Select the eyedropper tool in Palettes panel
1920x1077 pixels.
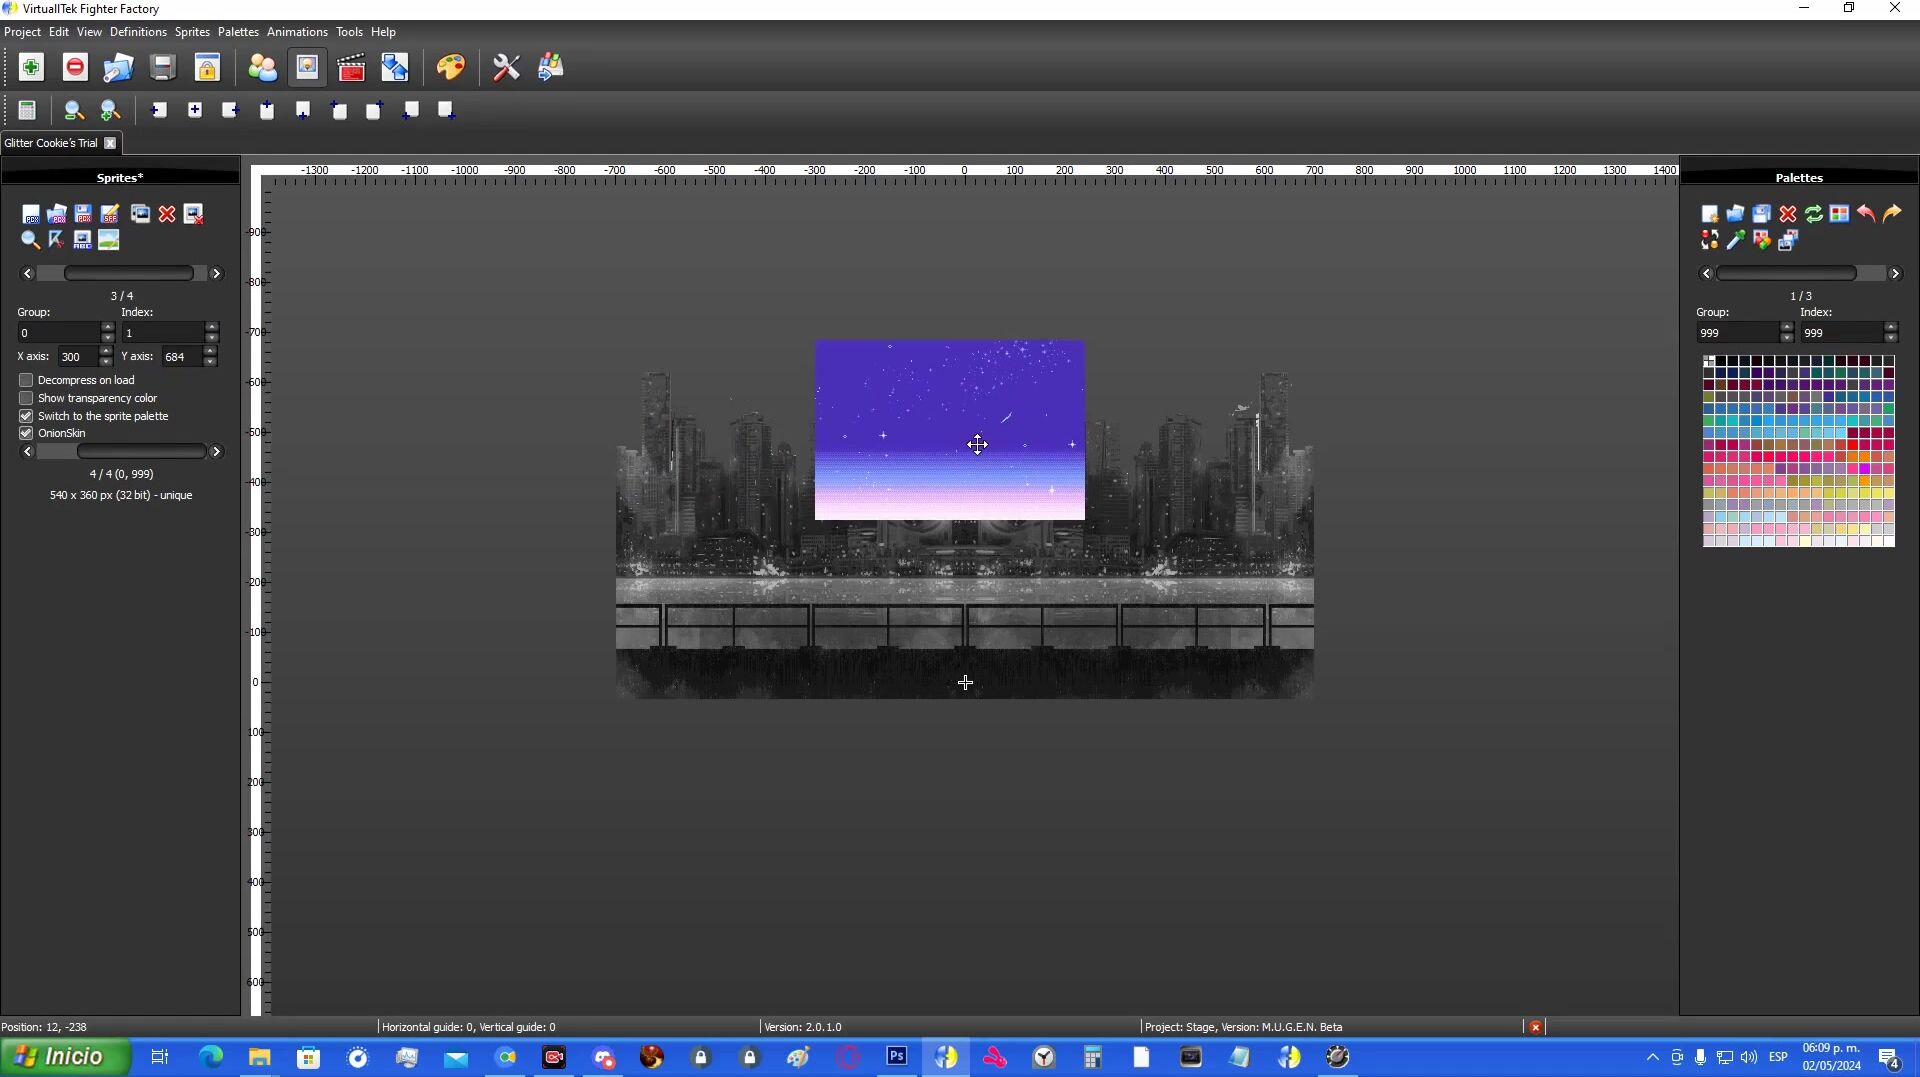pos(1736,240)
